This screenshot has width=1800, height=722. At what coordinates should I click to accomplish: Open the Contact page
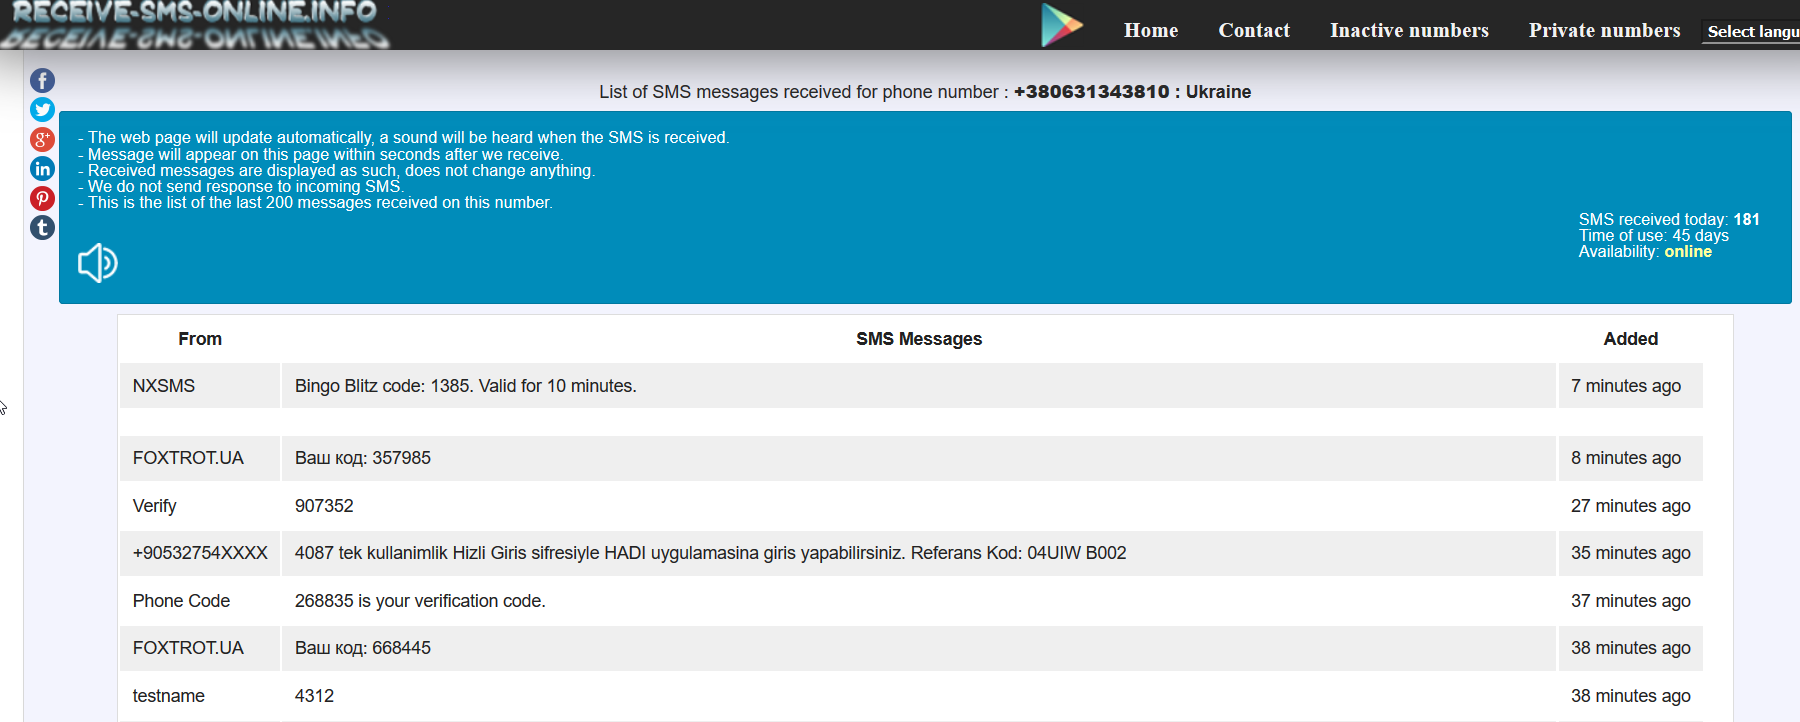click(1253, 31)
